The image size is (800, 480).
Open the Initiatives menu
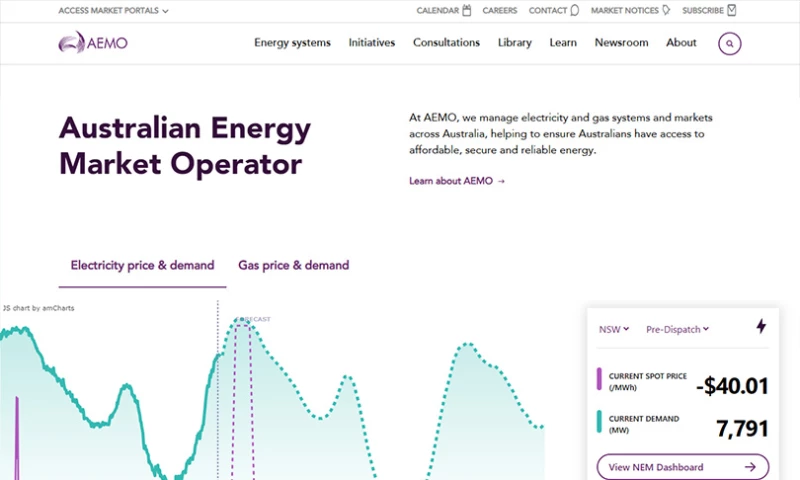pos(372,43)
